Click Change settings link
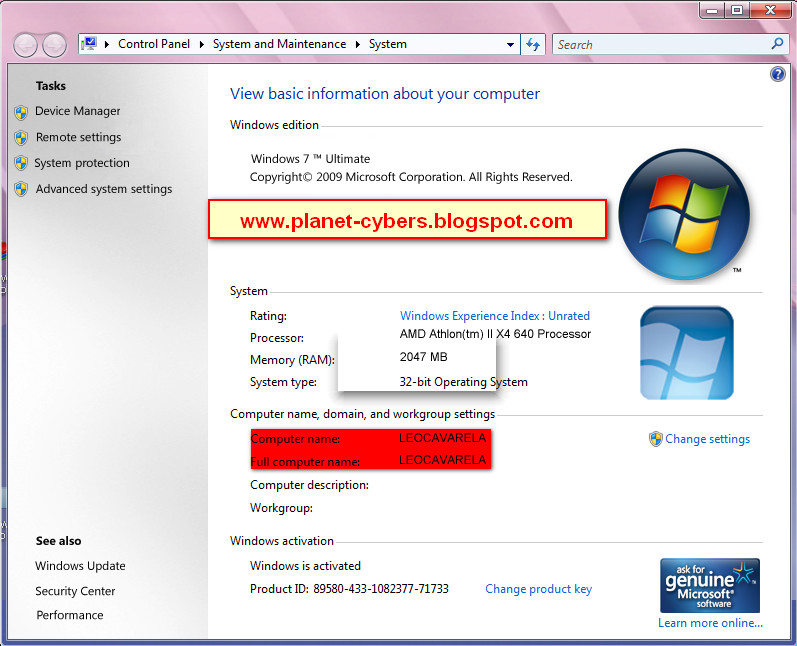Screen dimensions: 797x646 click(708, 439)
